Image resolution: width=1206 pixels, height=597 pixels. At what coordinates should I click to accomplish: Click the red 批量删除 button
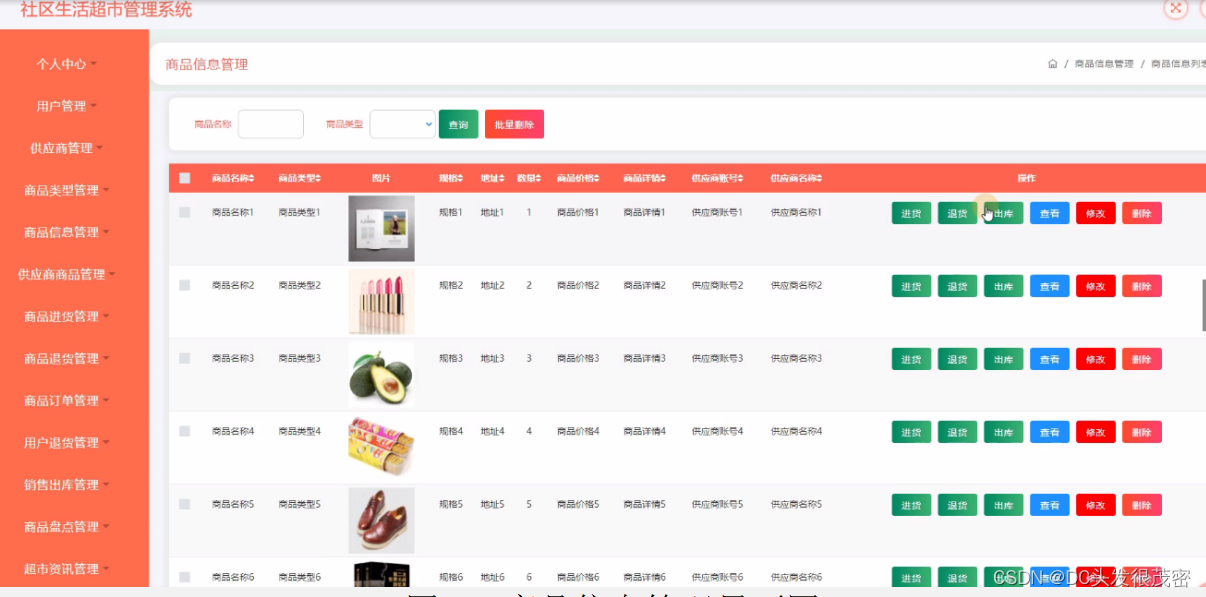click(x=514, y=124)
